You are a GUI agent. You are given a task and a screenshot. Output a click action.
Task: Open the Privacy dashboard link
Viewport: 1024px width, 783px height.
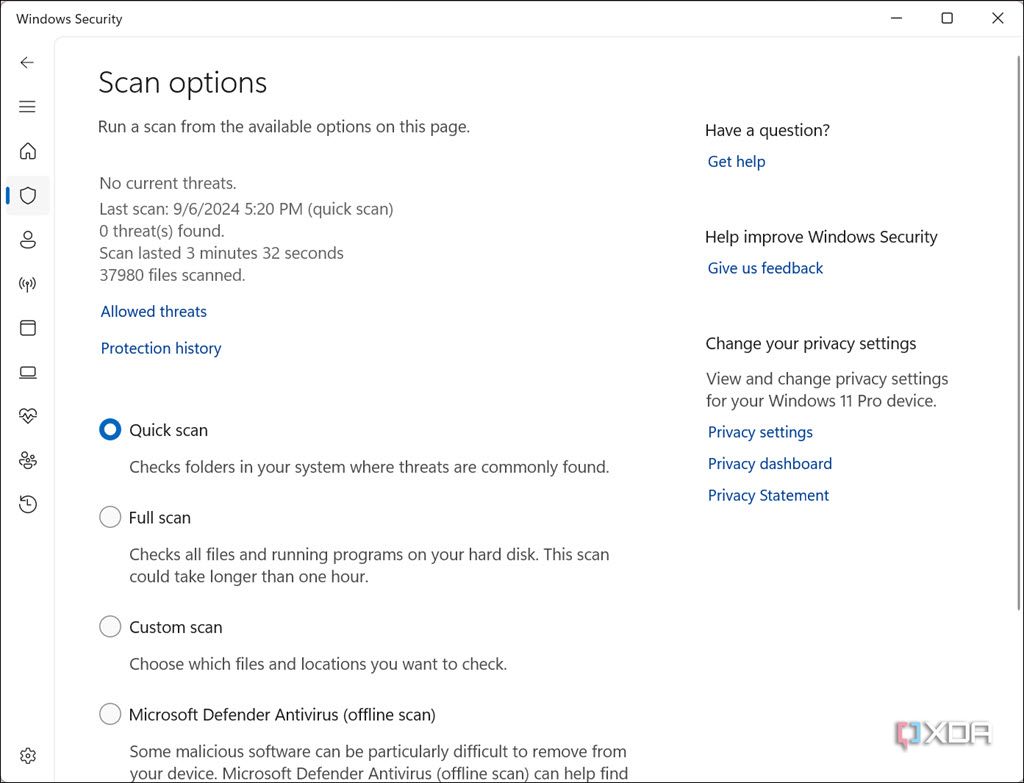tap(769, 464)
